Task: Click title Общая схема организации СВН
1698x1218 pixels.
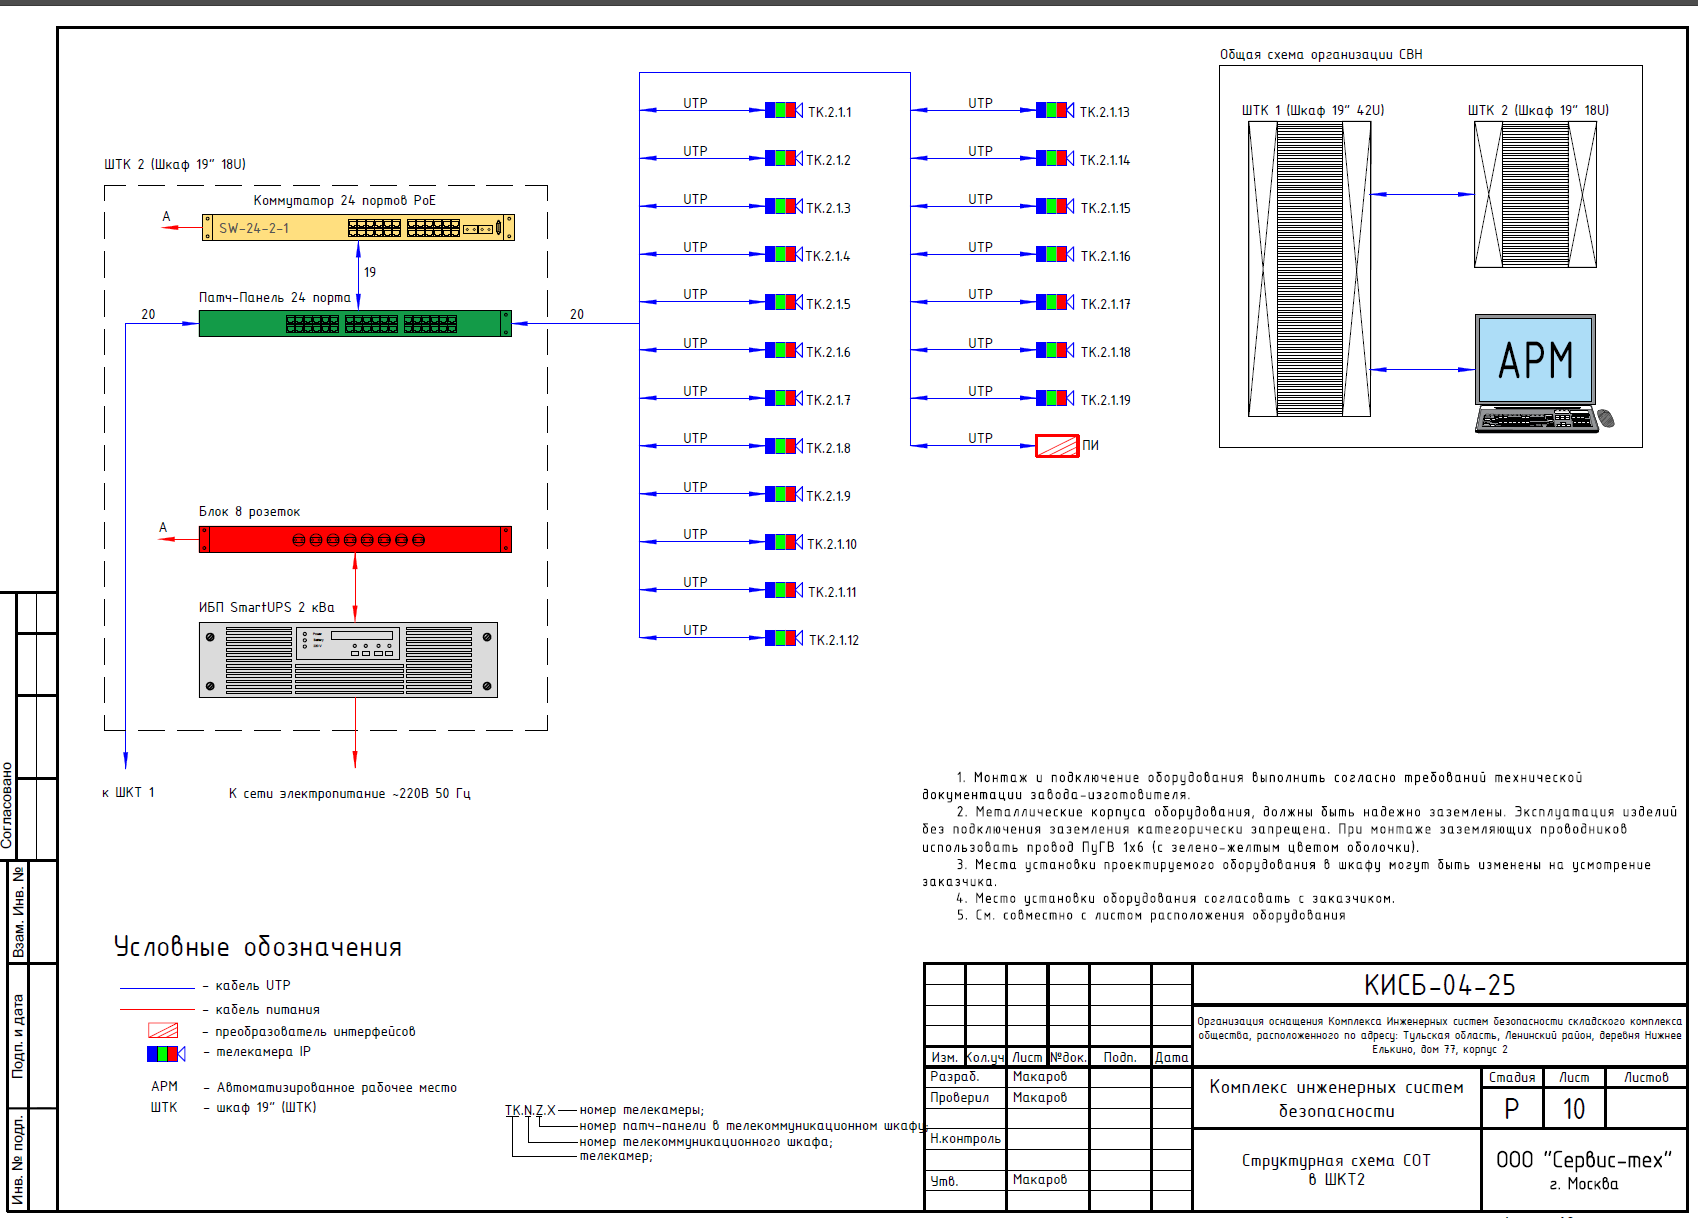Action: pyautogui.click(x=1321, y=54)
